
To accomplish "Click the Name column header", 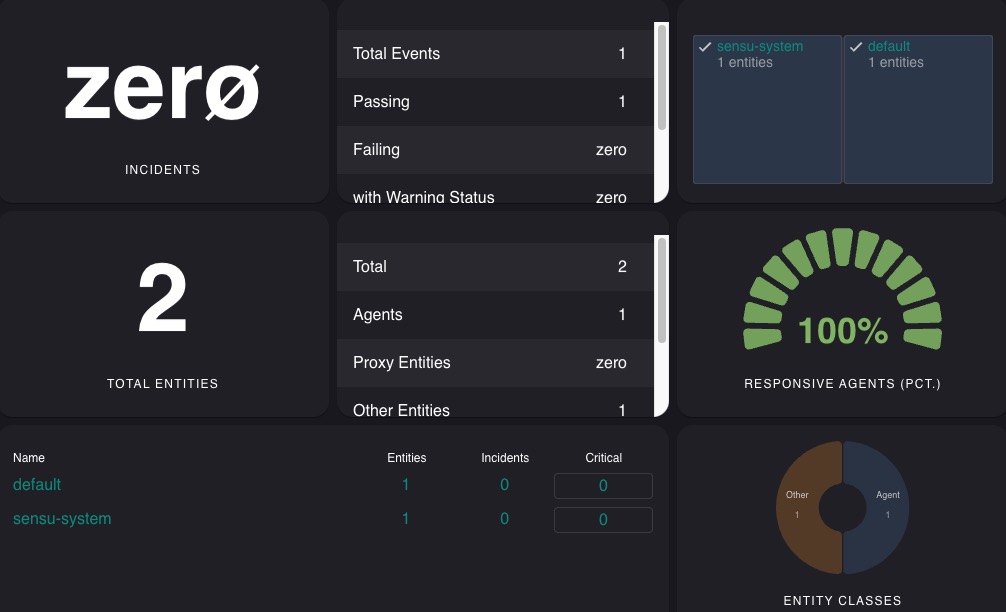I will [x=29, y=457].
